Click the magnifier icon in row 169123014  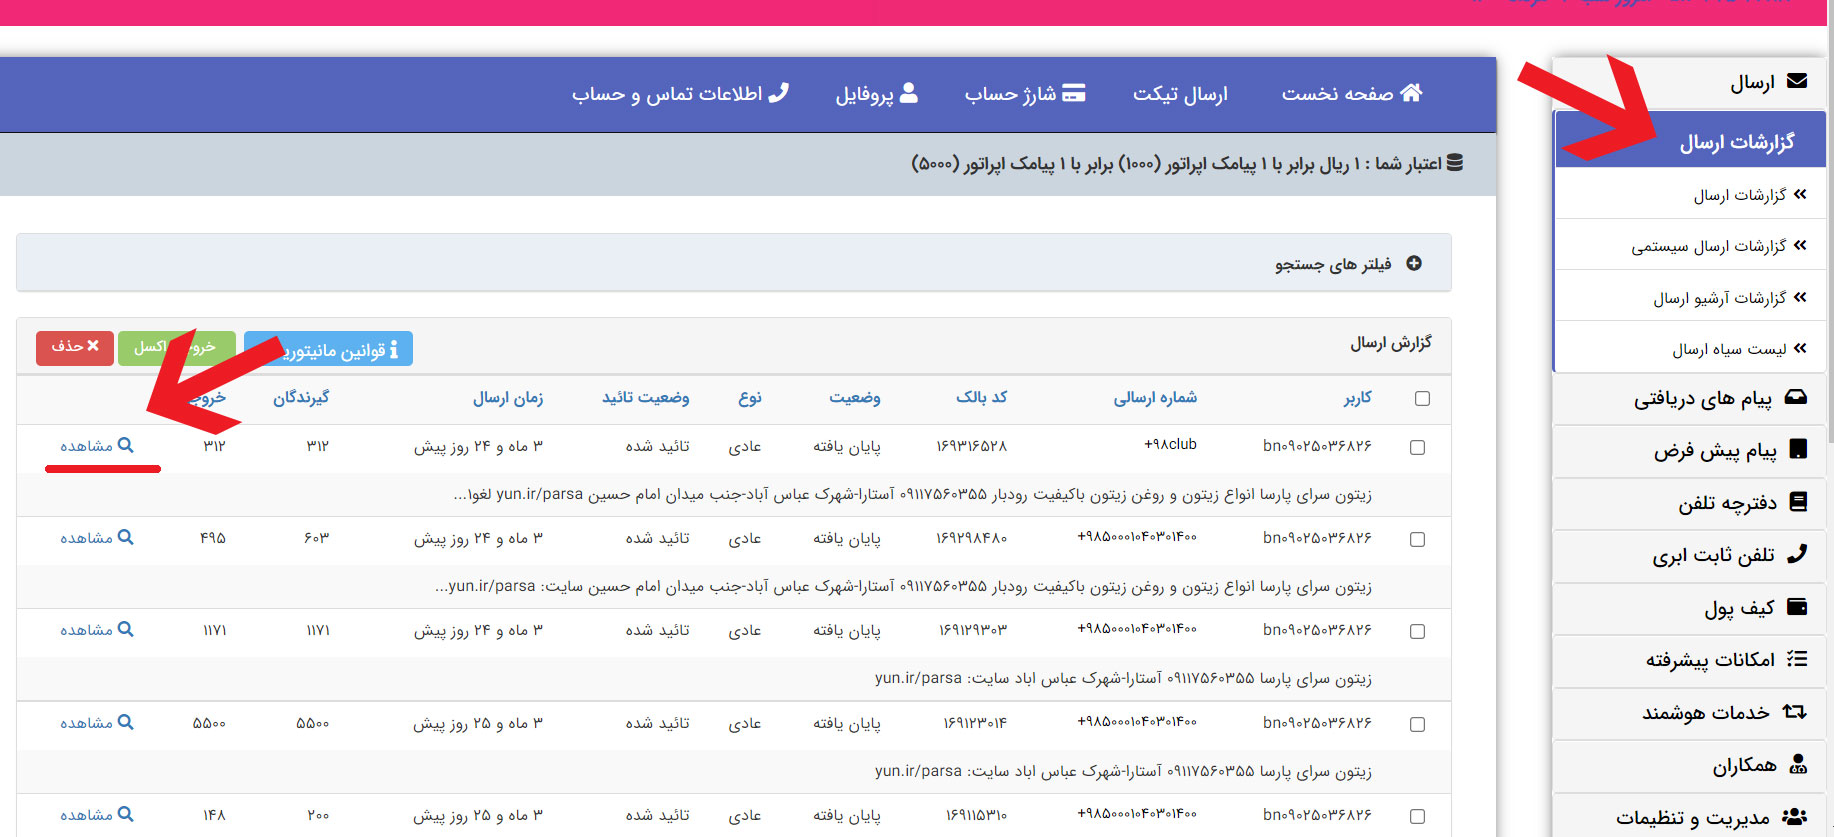[125, 722]
